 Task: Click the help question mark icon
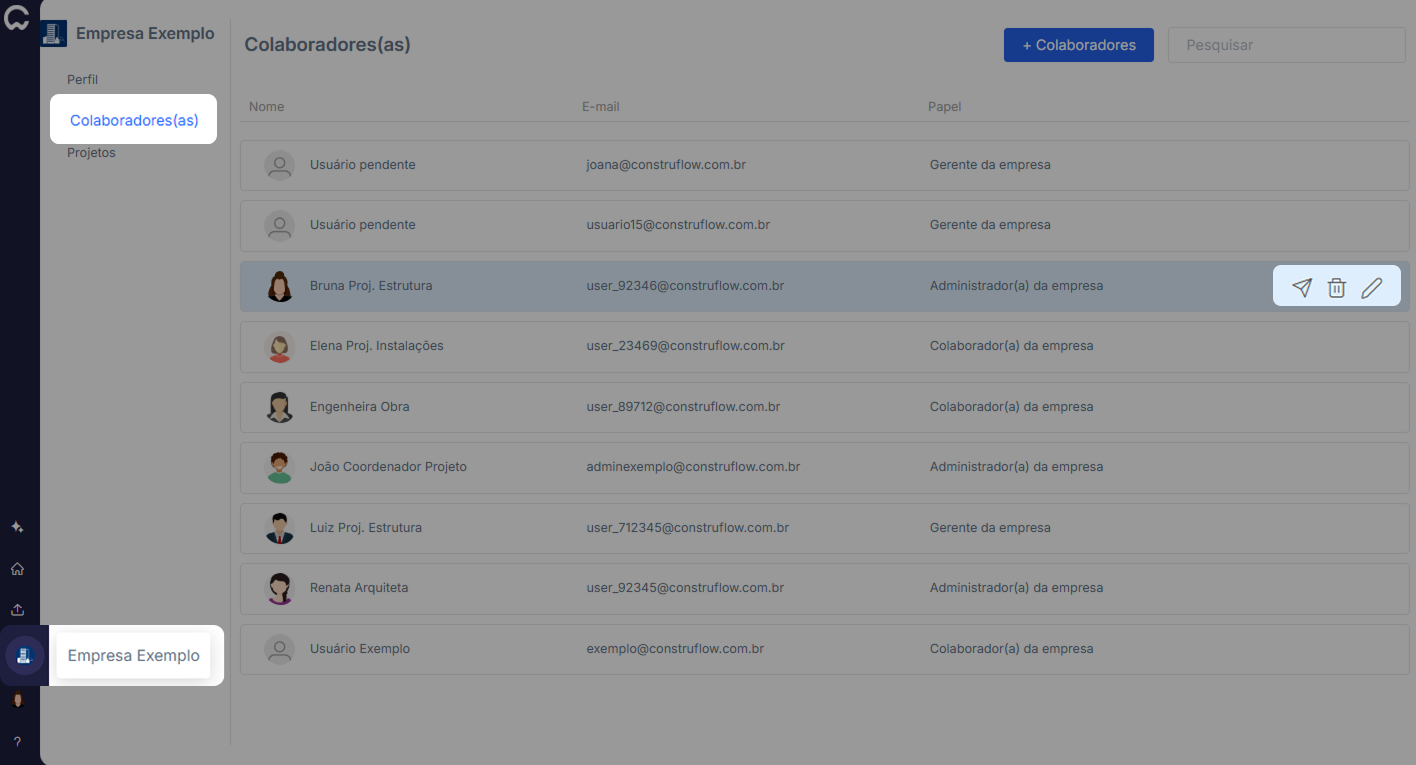(17, 742)
